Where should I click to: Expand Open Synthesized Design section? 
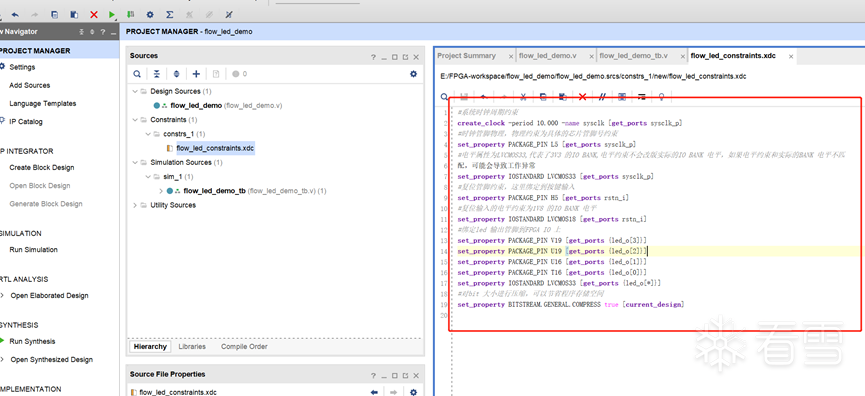click(2, 360)
